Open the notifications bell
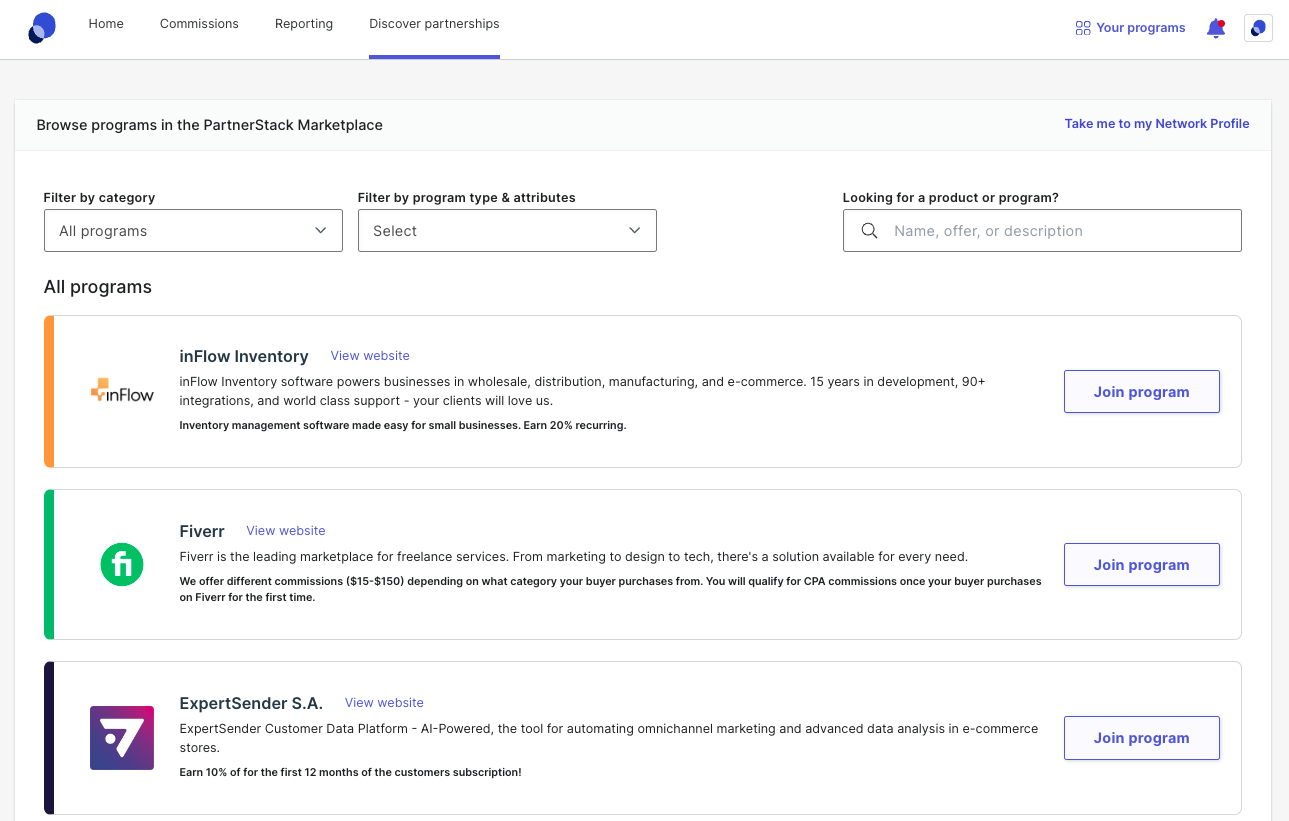Screen dimensions: 1289x821 click(x=1216, y=28)
